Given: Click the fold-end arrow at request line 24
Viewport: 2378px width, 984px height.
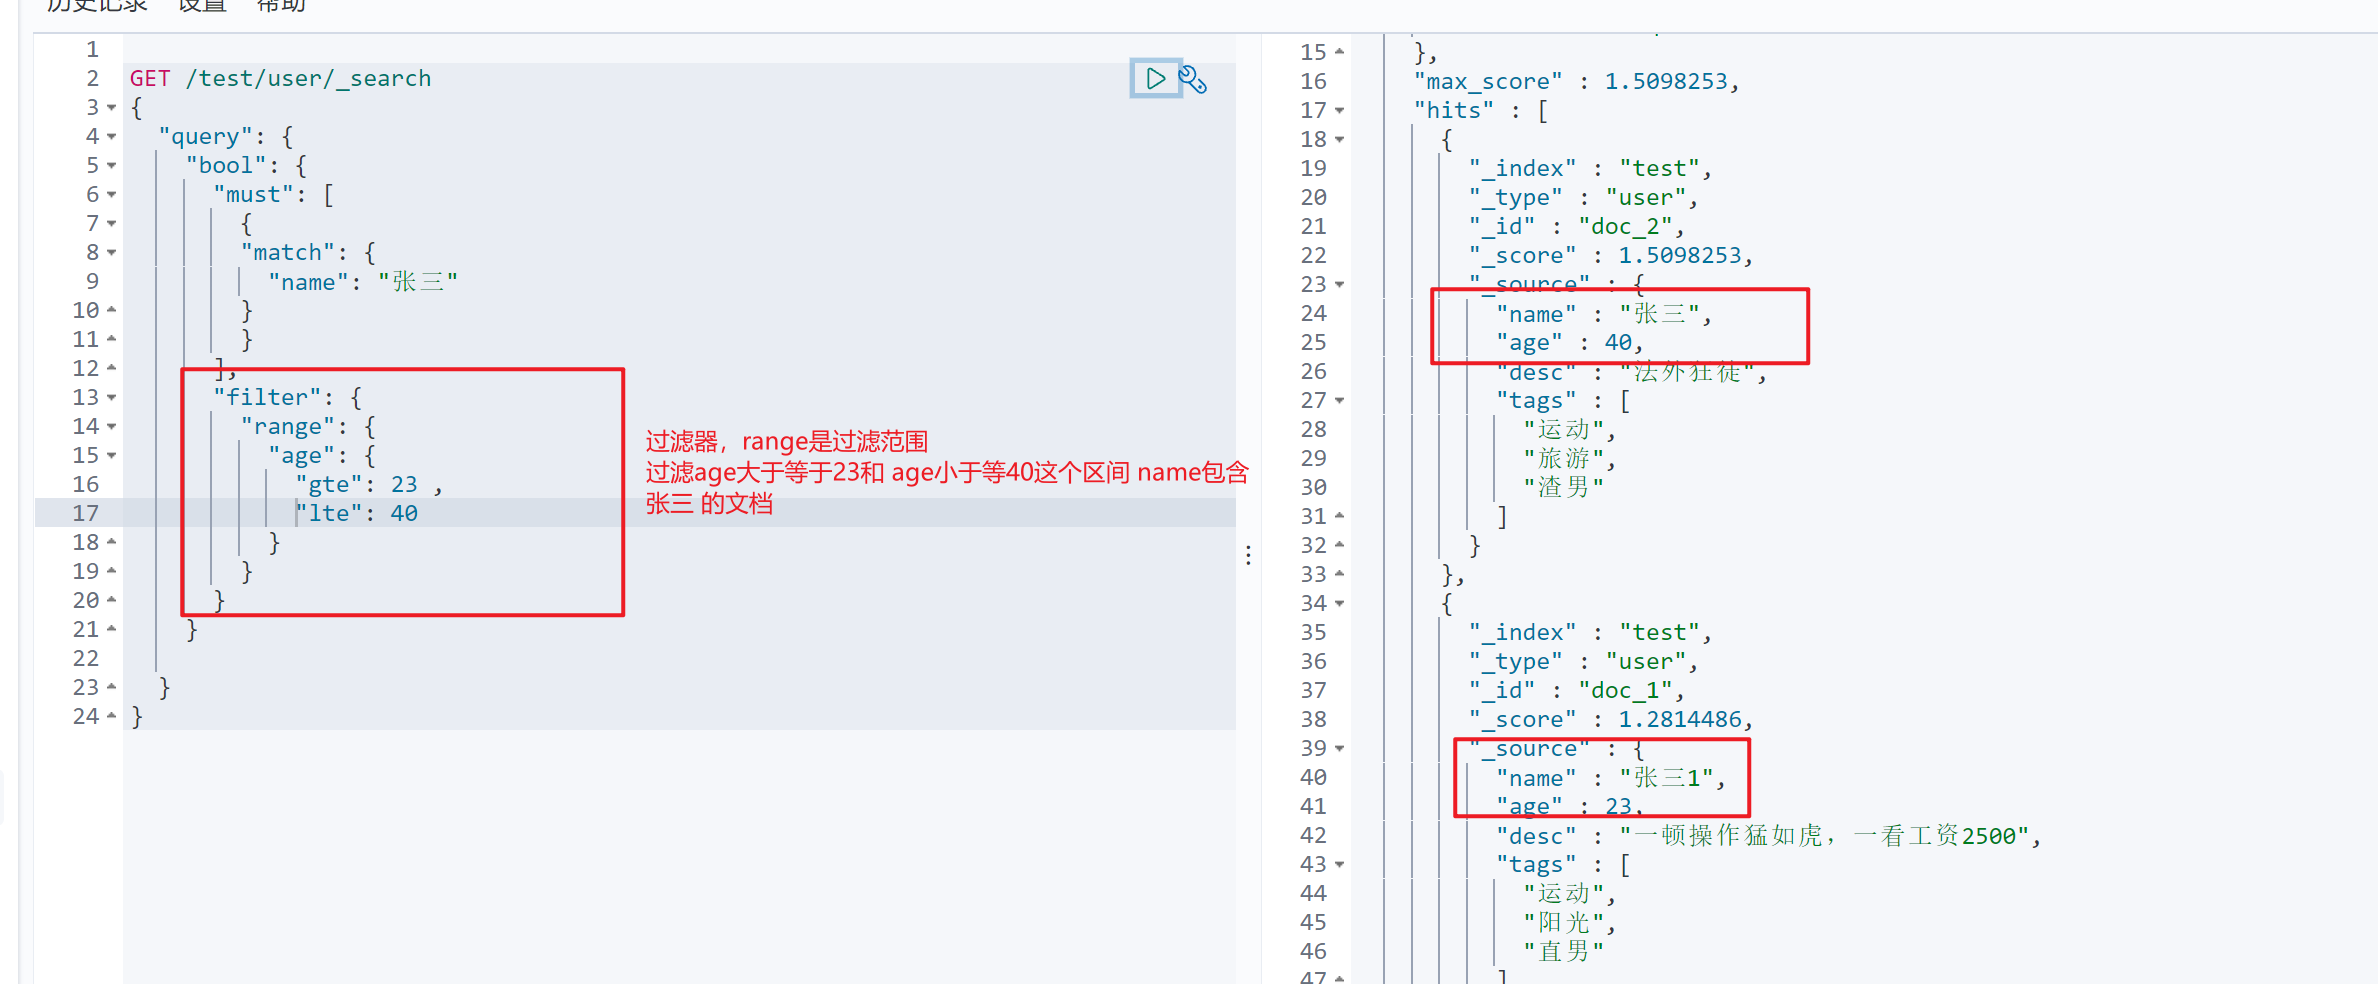Looking at the screenshot, I should 112,716.
